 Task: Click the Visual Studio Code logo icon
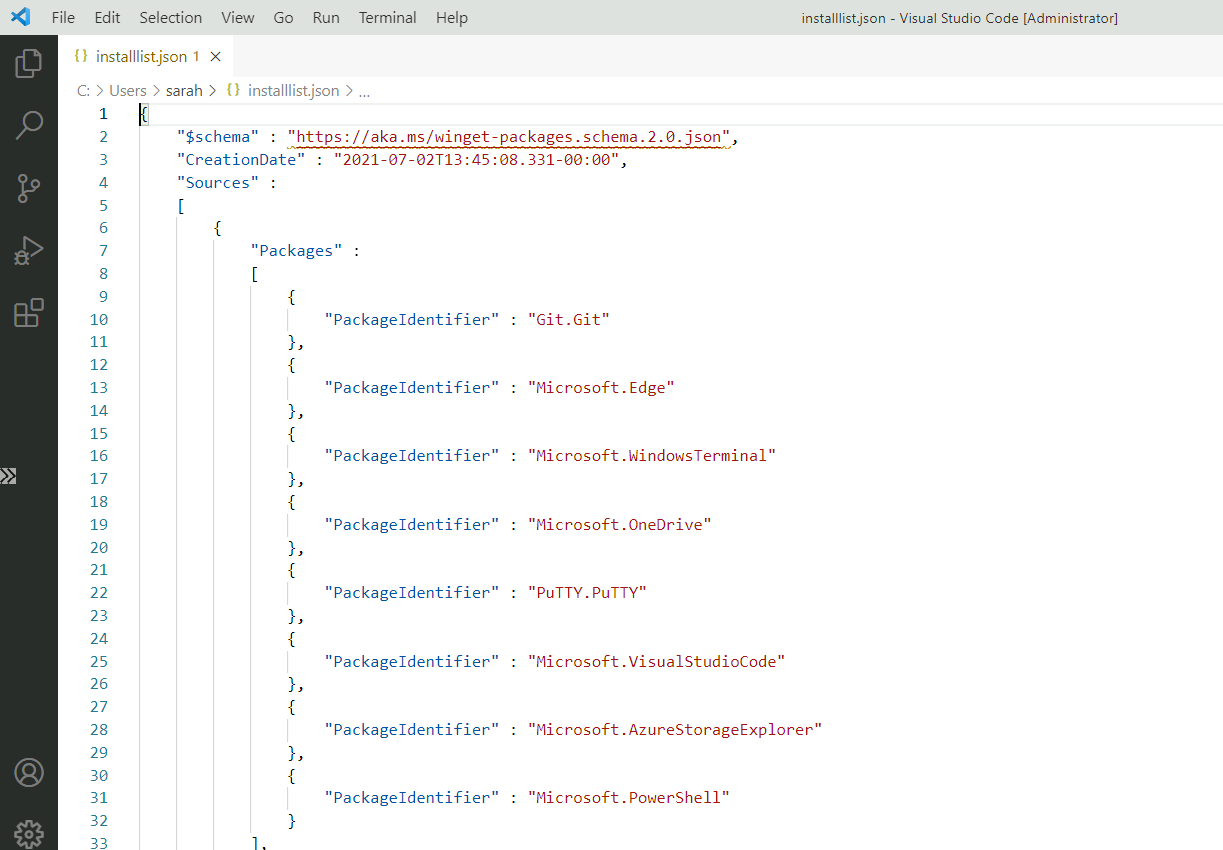20,17
